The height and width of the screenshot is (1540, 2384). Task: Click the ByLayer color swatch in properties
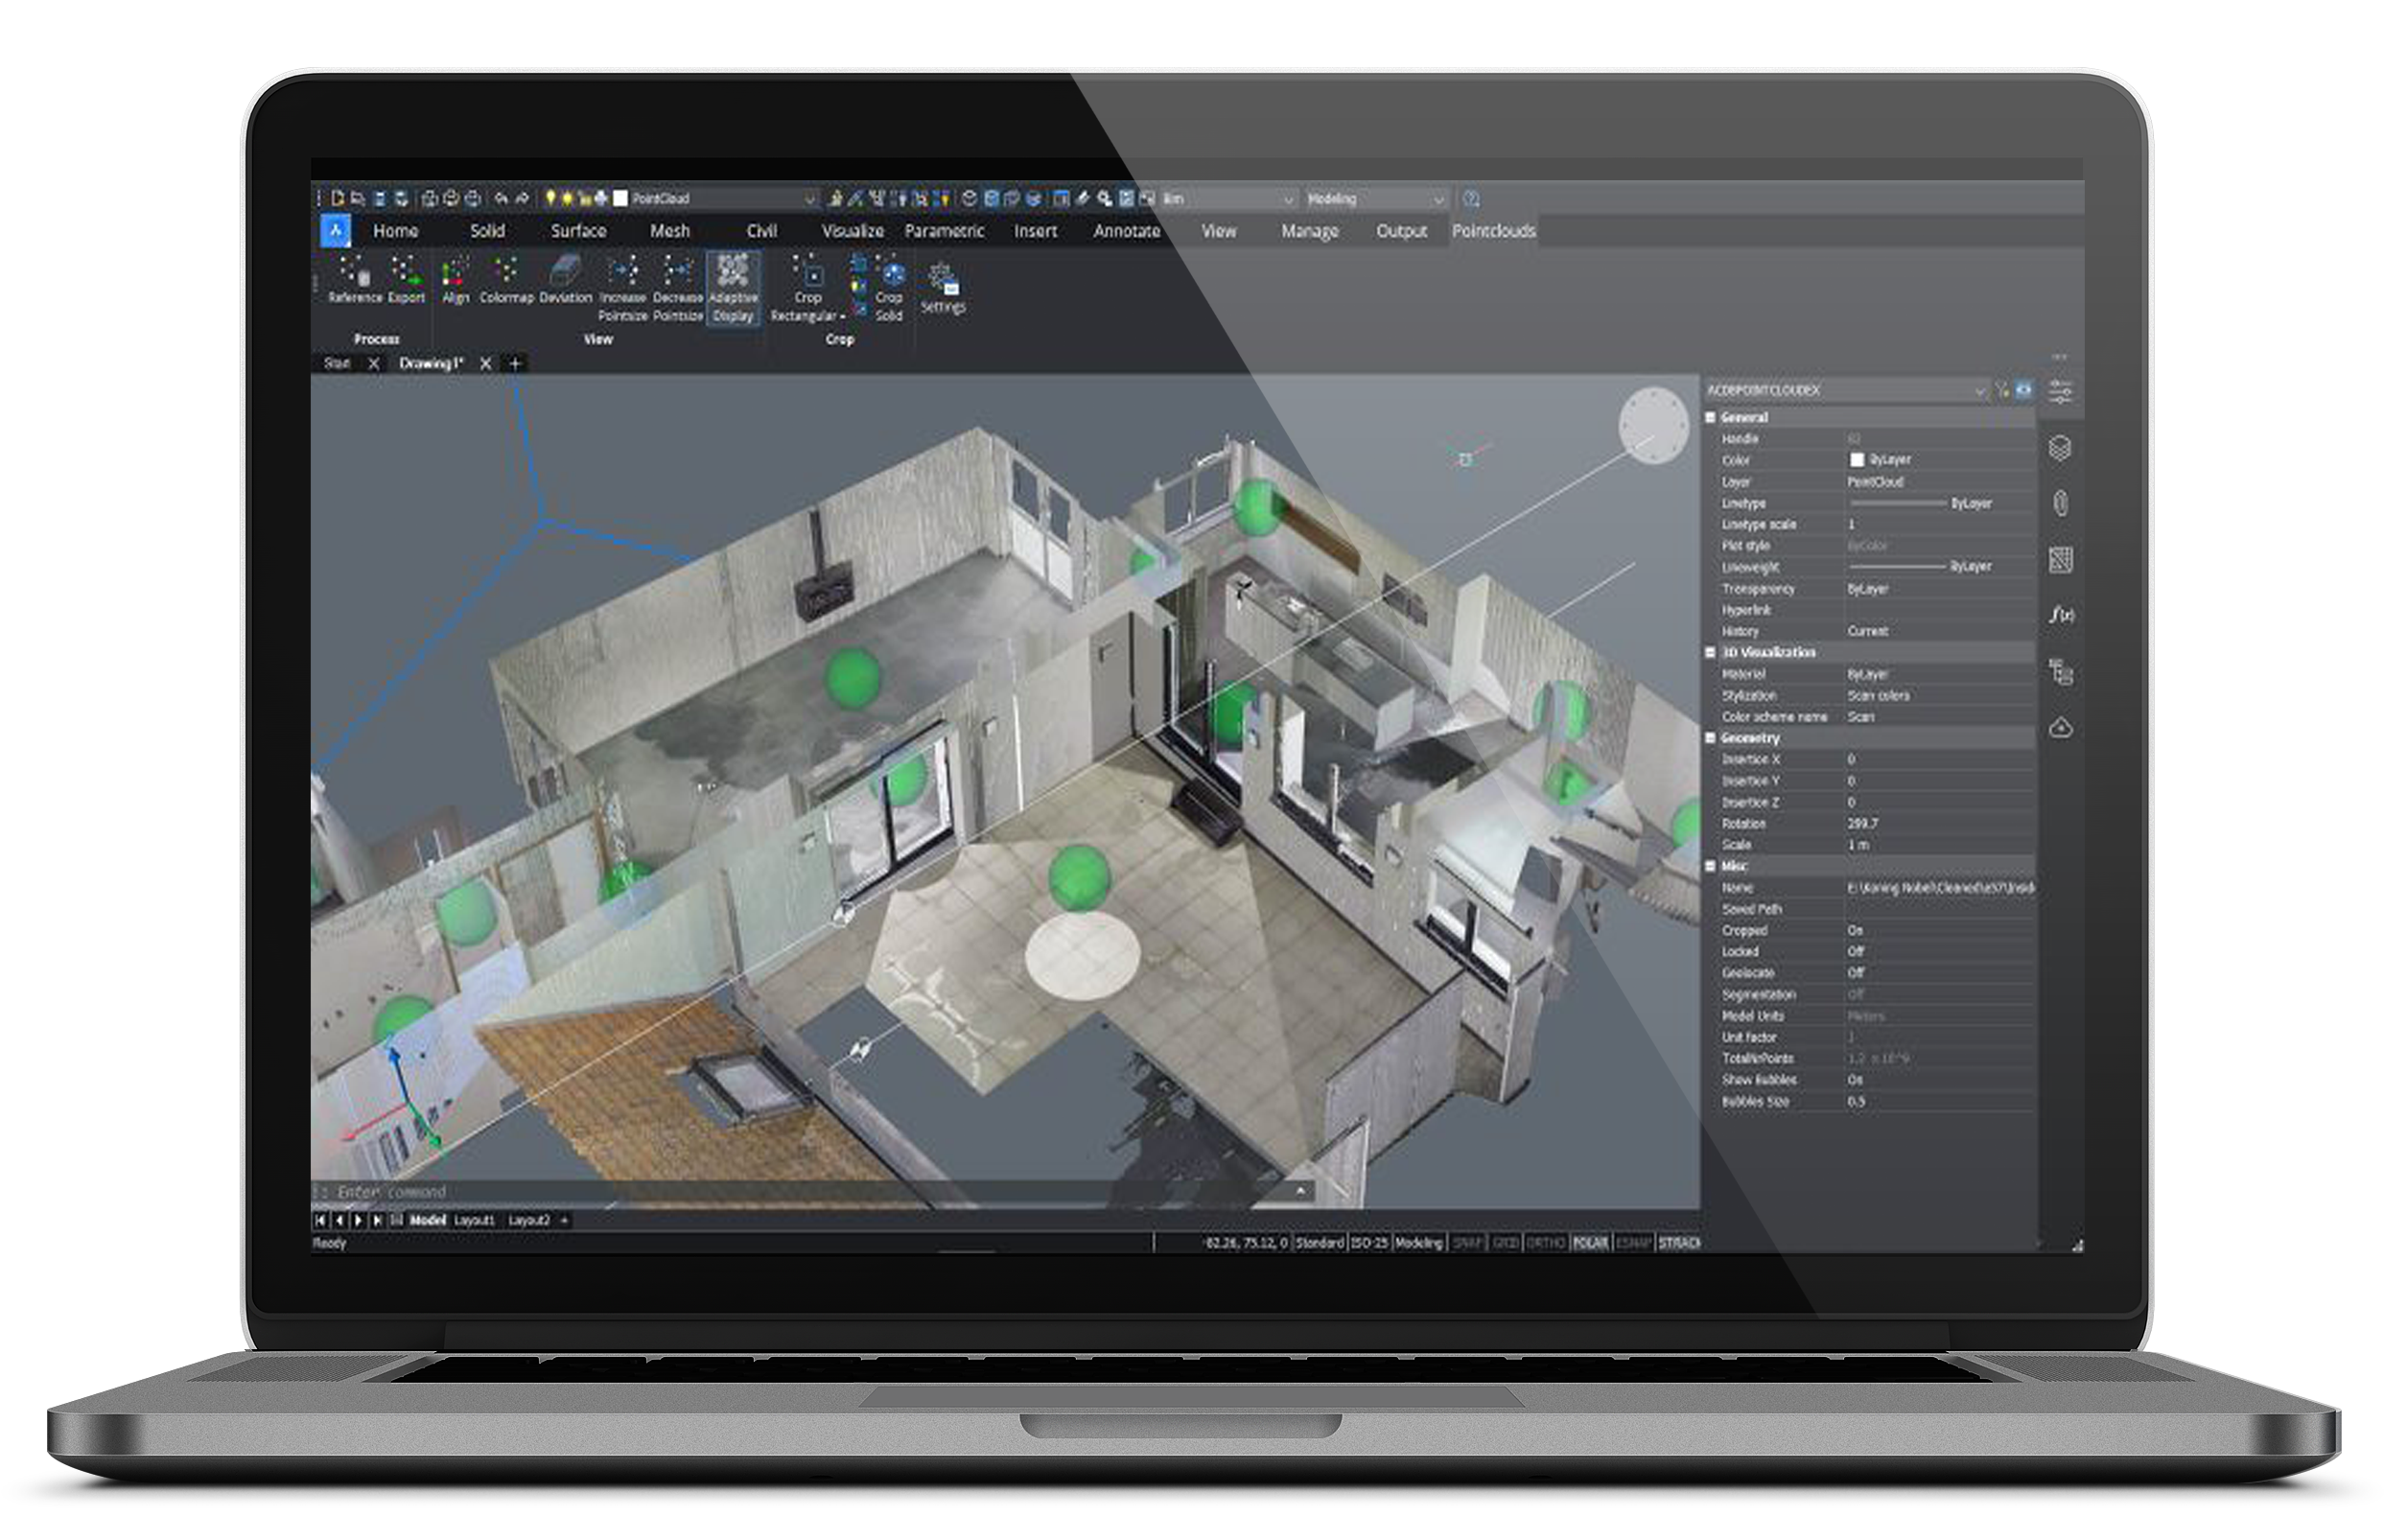[x=1857, y=460]
